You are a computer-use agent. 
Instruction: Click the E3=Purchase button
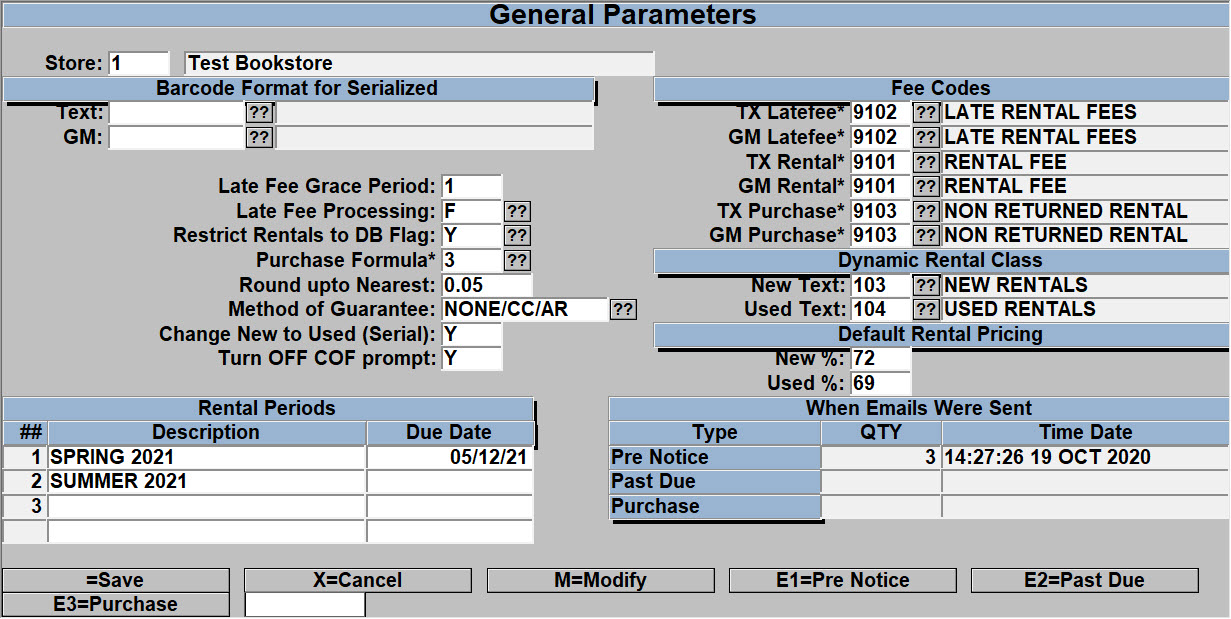(x=115, y=604)
